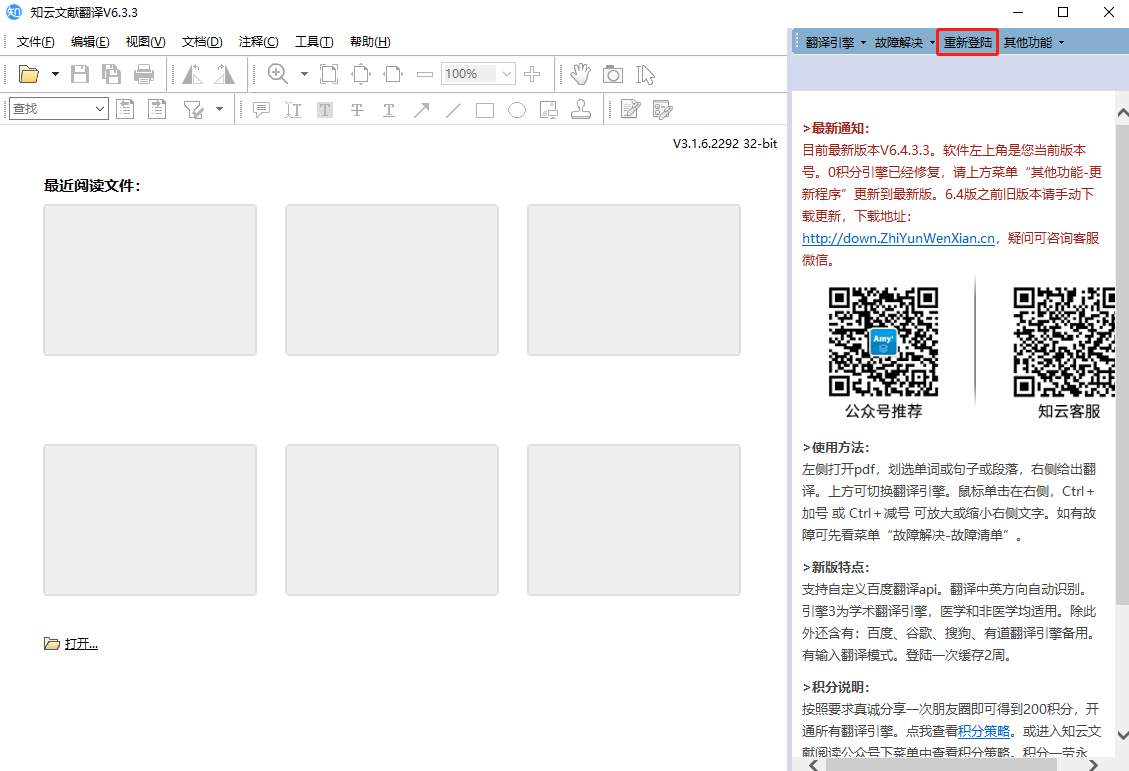
Task: Rotate the page clockwise
Action: tap(224, 74)
